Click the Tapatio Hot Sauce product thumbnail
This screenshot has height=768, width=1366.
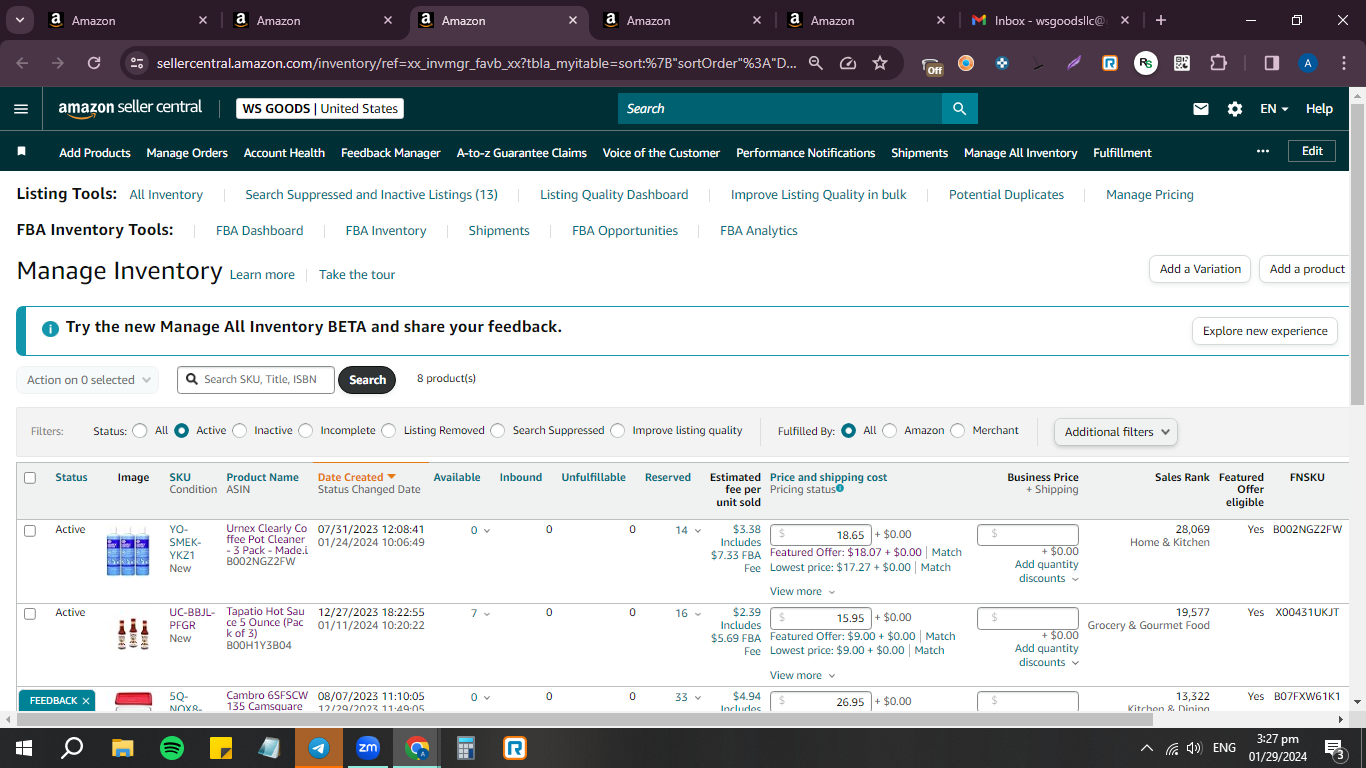[x=133, y=634]
